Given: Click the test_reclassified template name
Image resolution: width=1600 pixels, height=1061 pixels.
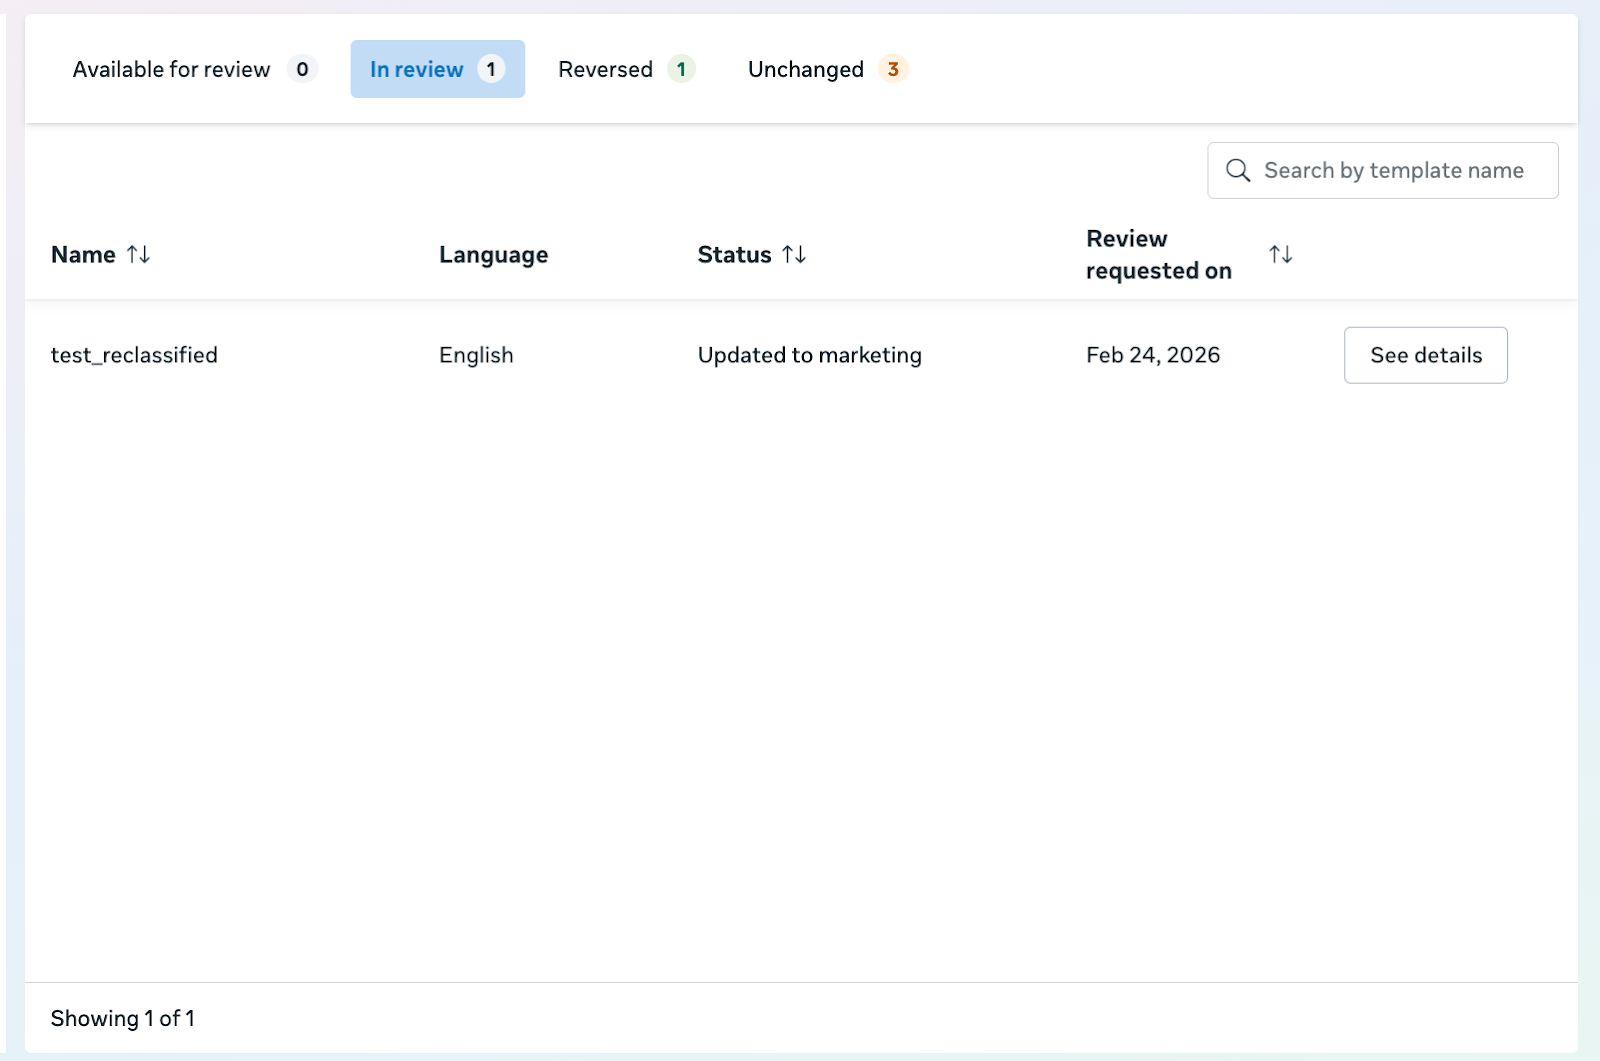Looking at the screenshot, I should [134, 355].
